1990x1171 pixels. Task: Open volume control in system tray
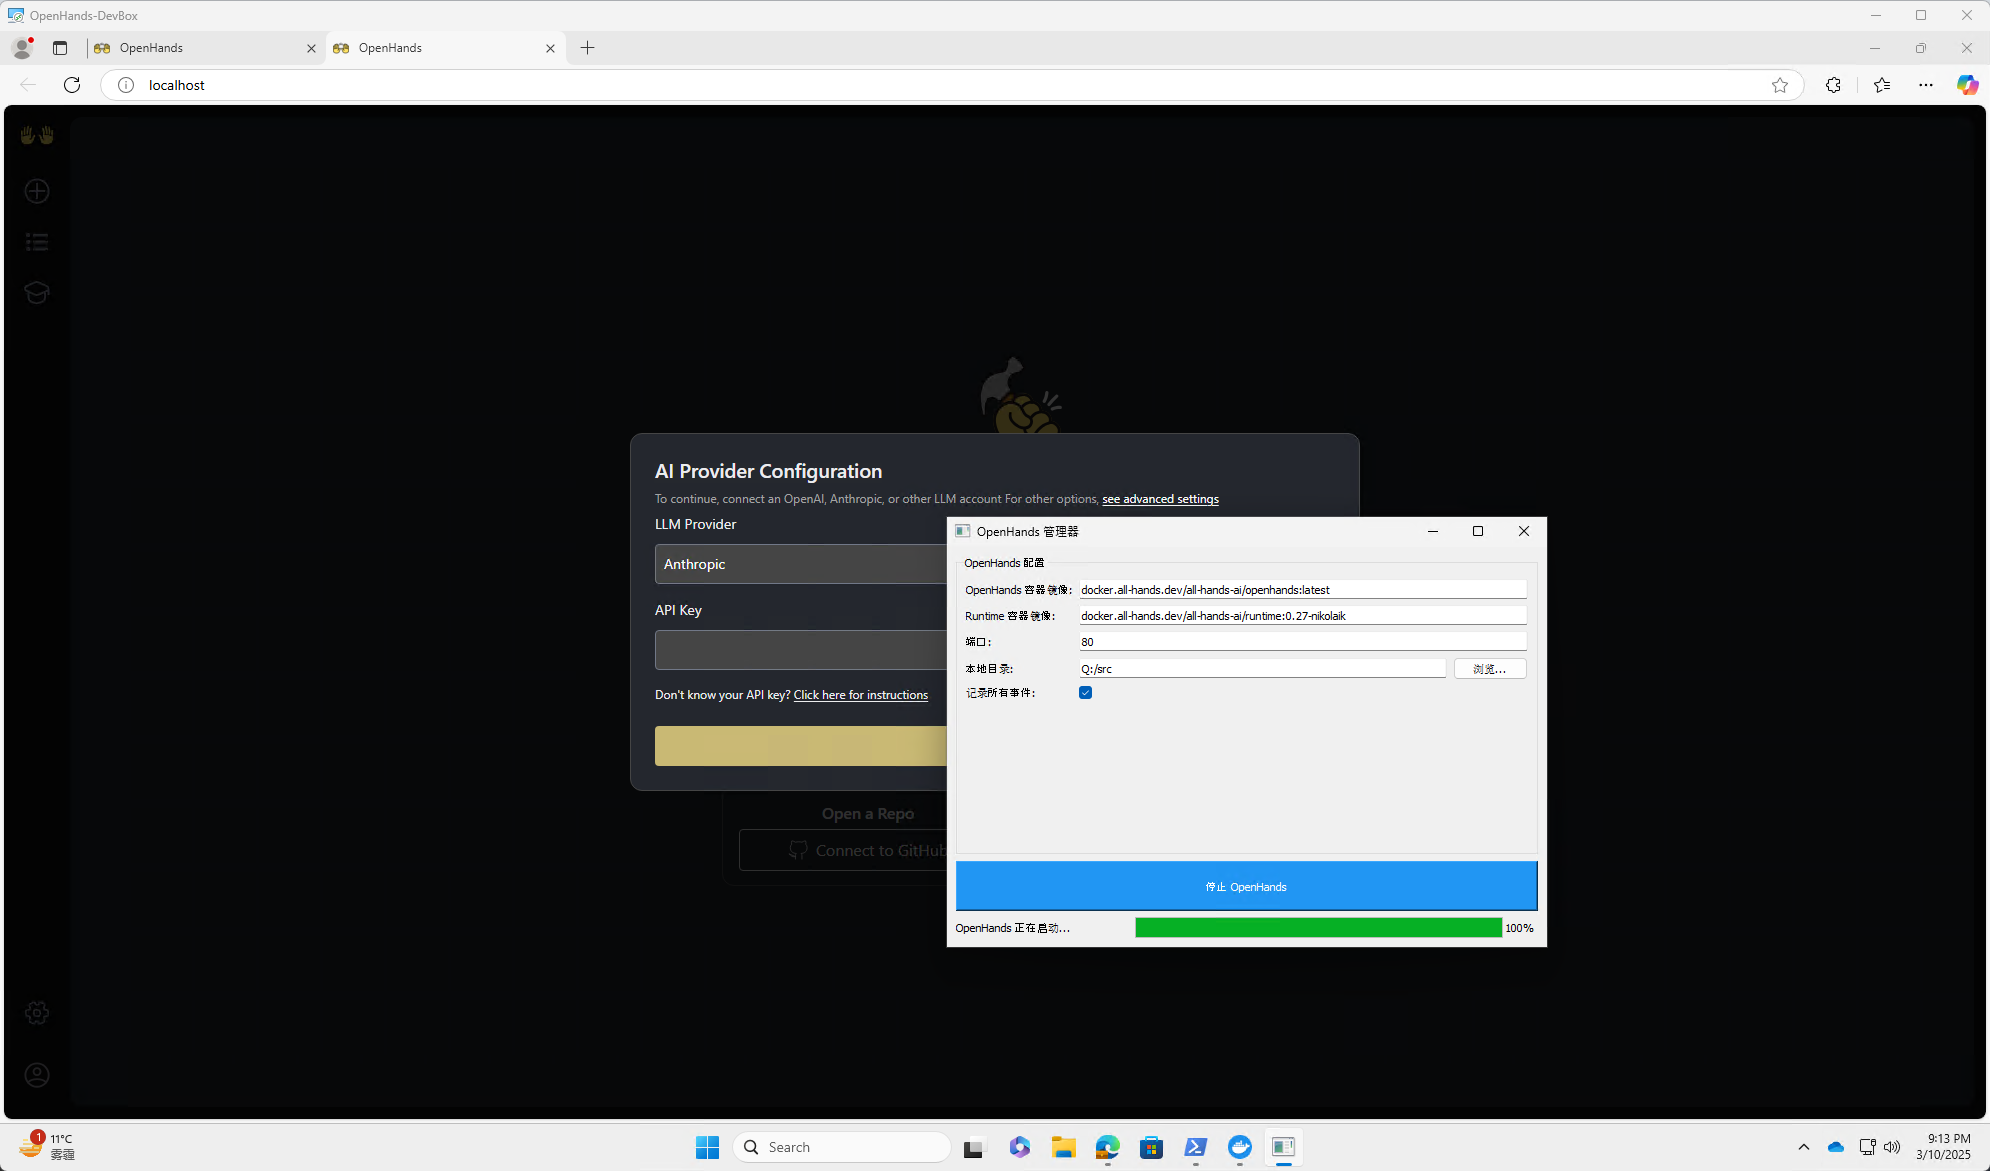coord(1892,1147)
